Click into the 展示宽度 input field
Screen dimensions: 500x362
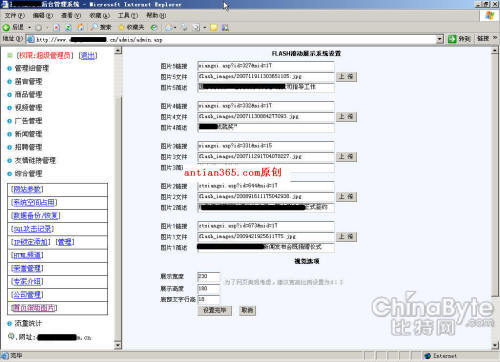[x=209, y=277]
